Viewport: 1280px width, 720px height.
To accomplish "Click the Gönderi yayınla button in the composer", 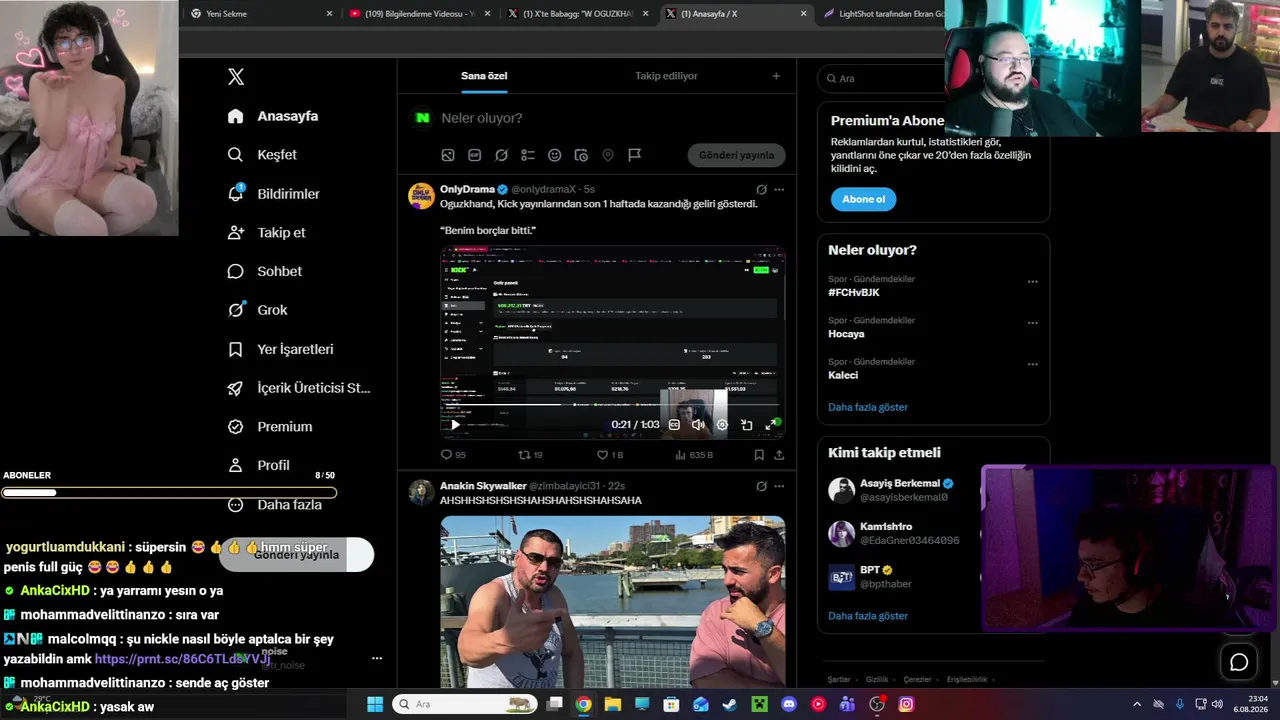I will [736, 155].
